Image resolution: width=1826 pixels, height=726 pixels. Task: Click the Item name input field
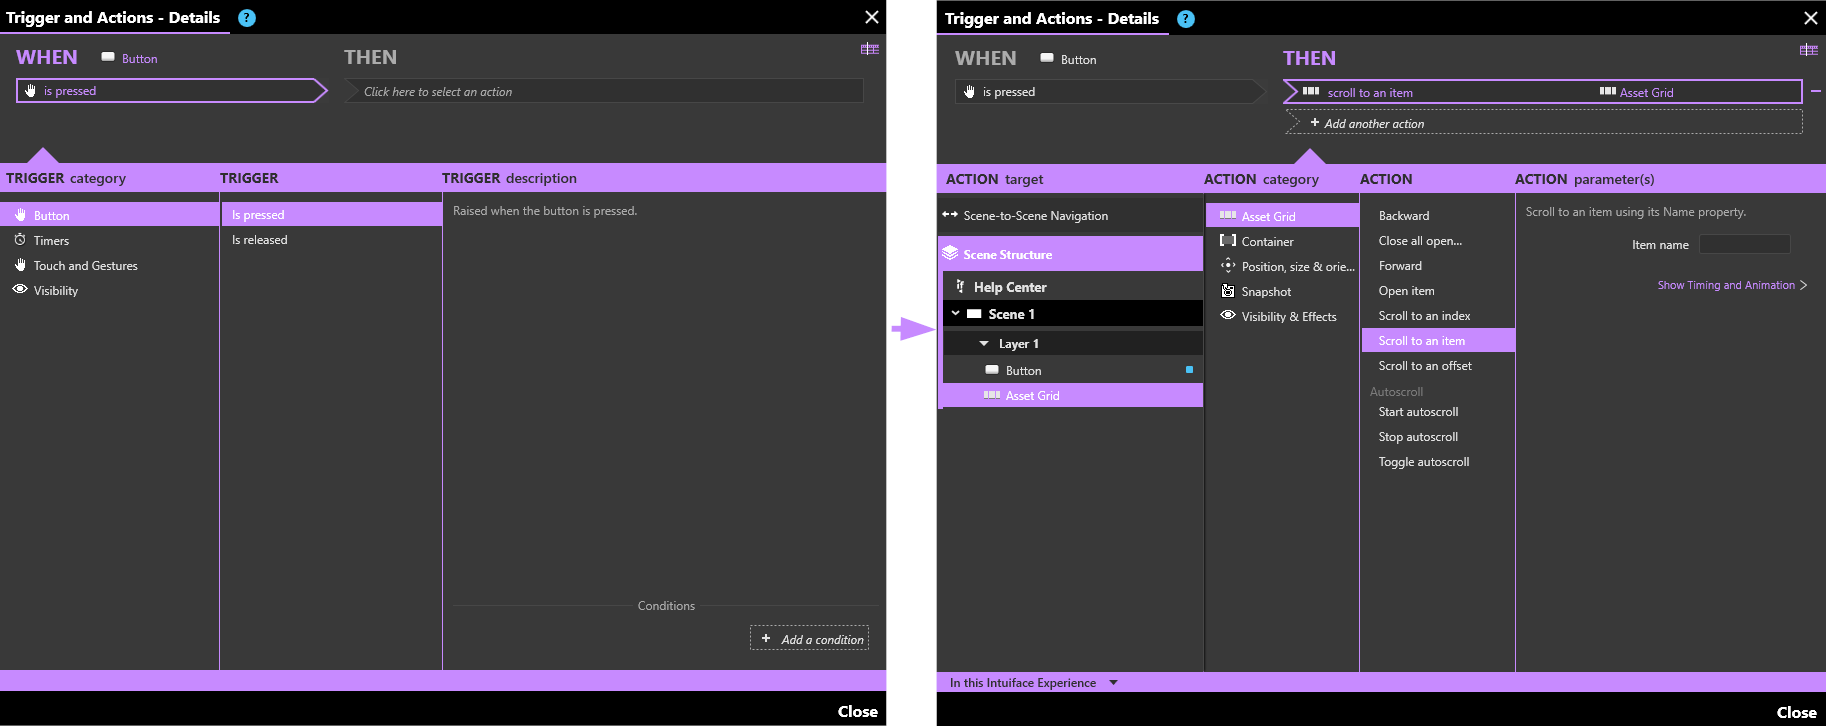1744,245
